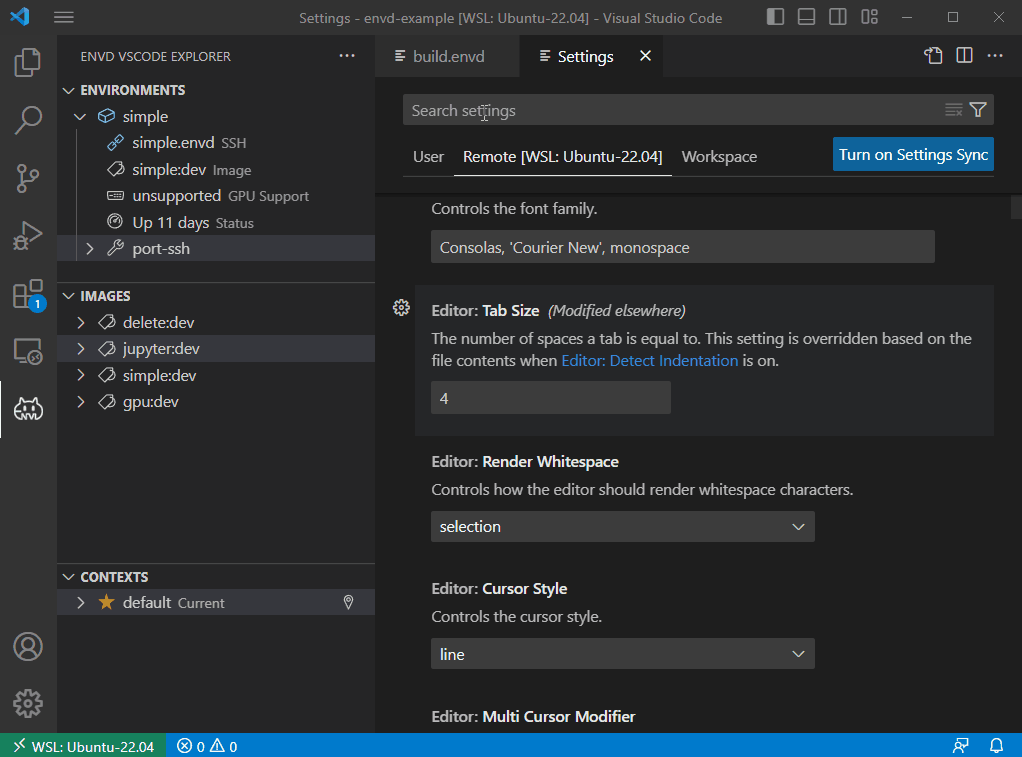Collapse the CONTEXTS section
1022x757 pixels.
[x=68, y=577]
